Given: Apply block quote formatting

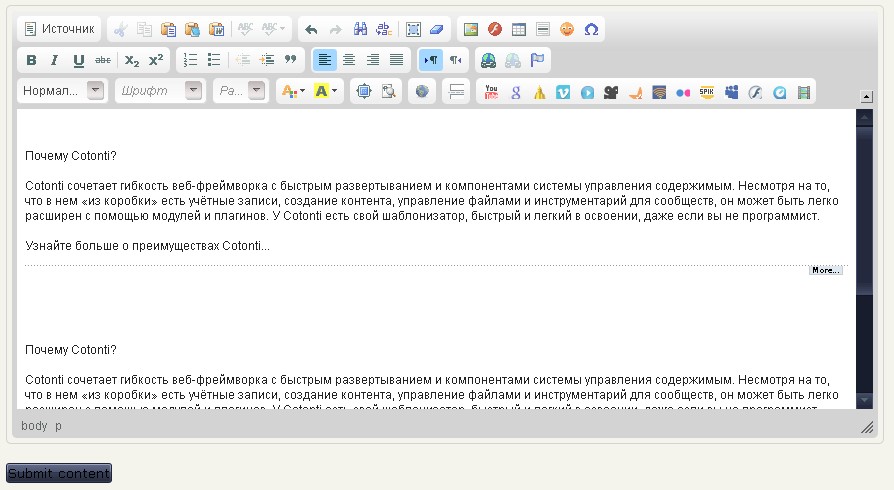Looking at the screenshot, I should [x=290, y=60].
